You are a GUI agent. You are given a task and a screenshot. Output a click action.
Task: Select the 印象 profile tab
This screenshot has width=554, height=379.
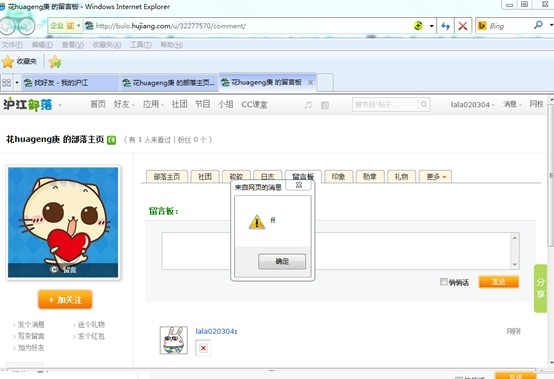coord(338,176)
